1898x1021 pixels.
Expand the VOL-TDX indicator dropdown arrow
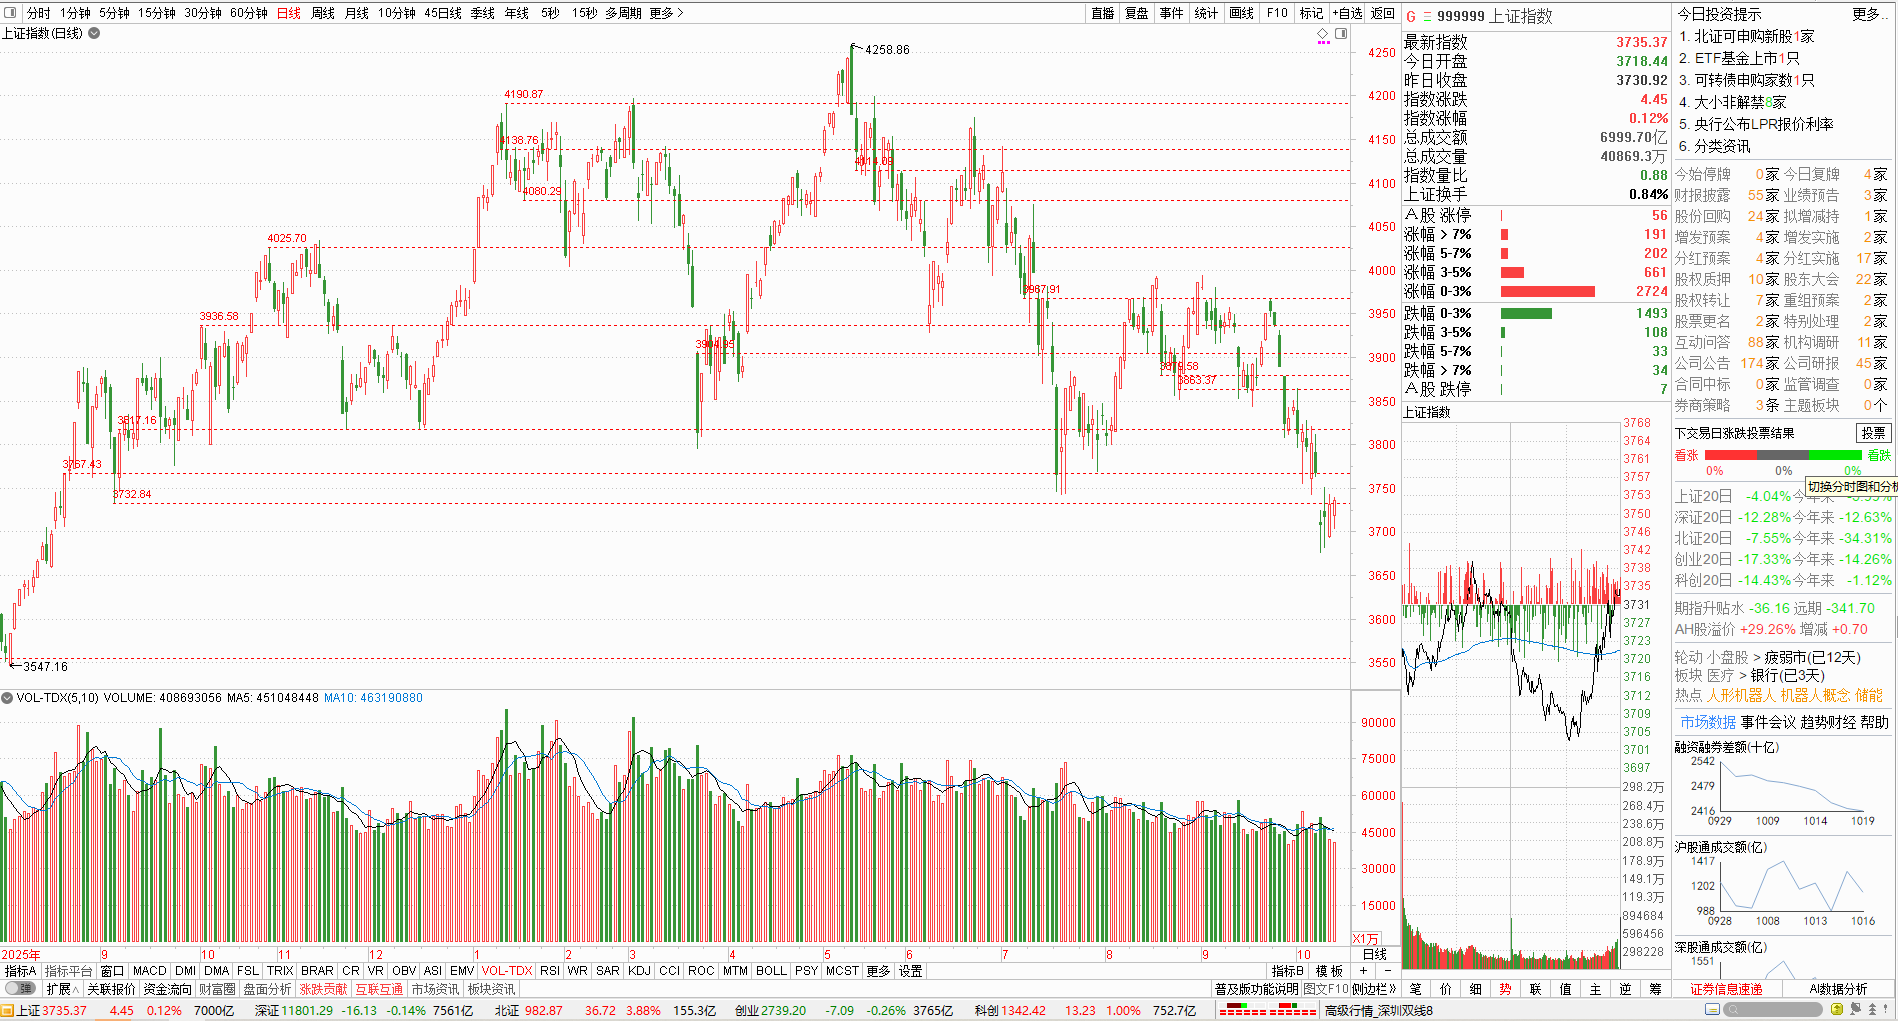pyautogui.click(x=7, y=698)
